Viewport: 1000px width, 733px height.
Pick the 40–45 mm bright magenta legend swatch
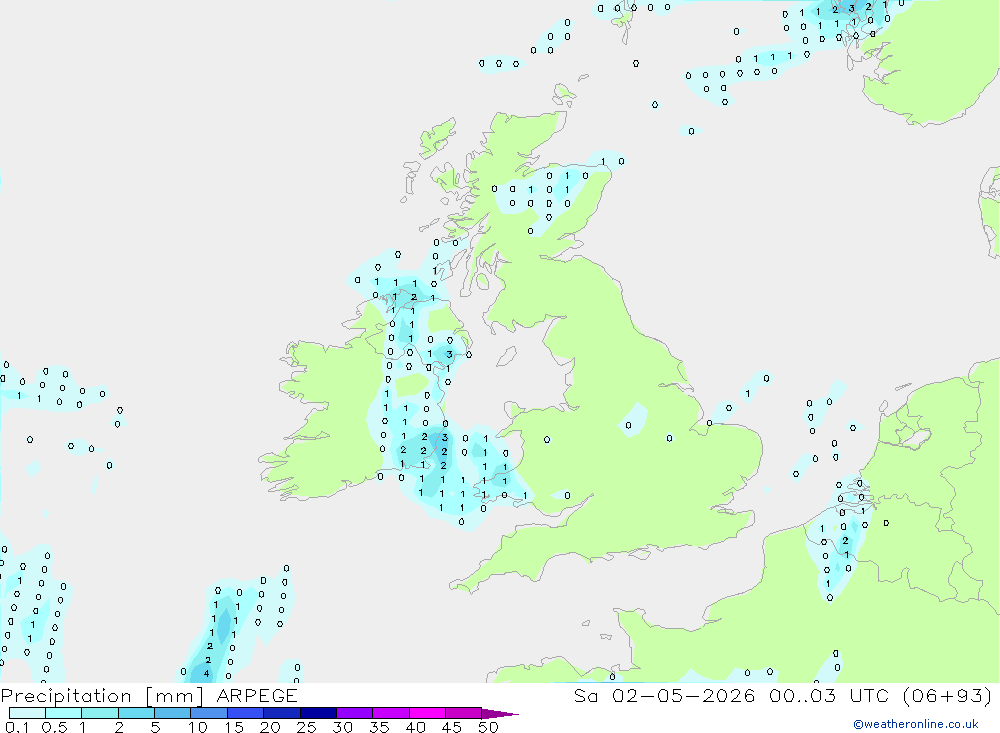pyautogui.click(x=427, y=713)
